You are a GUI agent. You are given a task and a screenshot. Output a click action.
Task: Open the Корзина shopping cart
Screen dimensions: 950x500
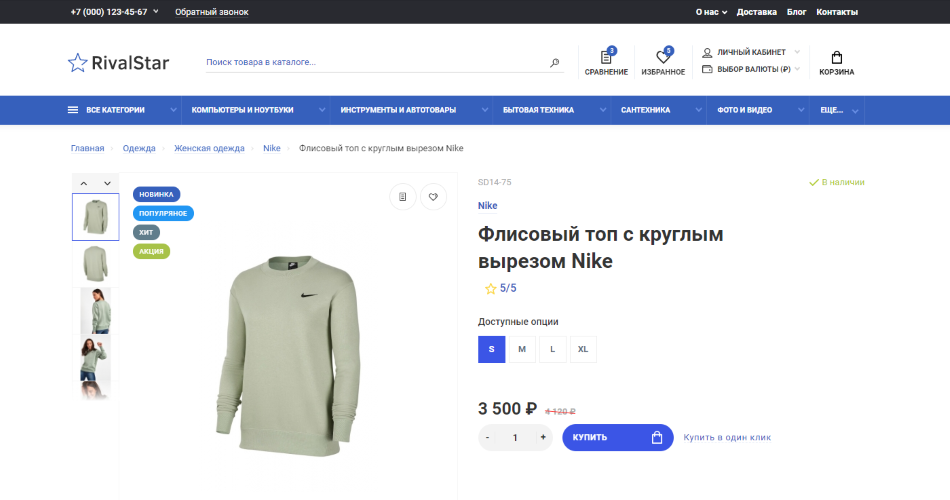836,63
